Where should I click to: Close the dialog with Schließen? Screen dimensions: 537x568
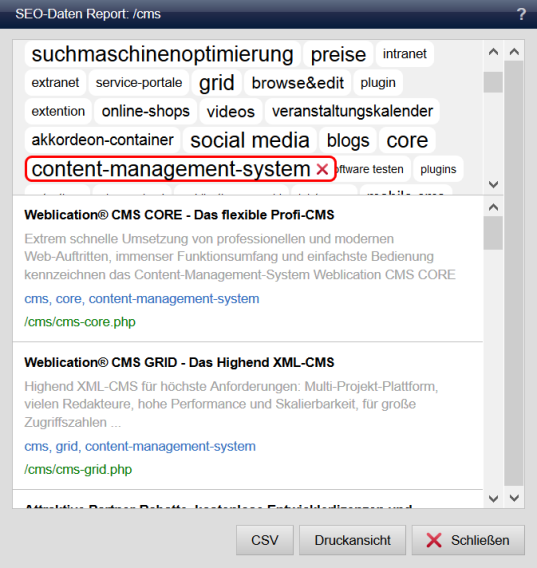[468, 540]
